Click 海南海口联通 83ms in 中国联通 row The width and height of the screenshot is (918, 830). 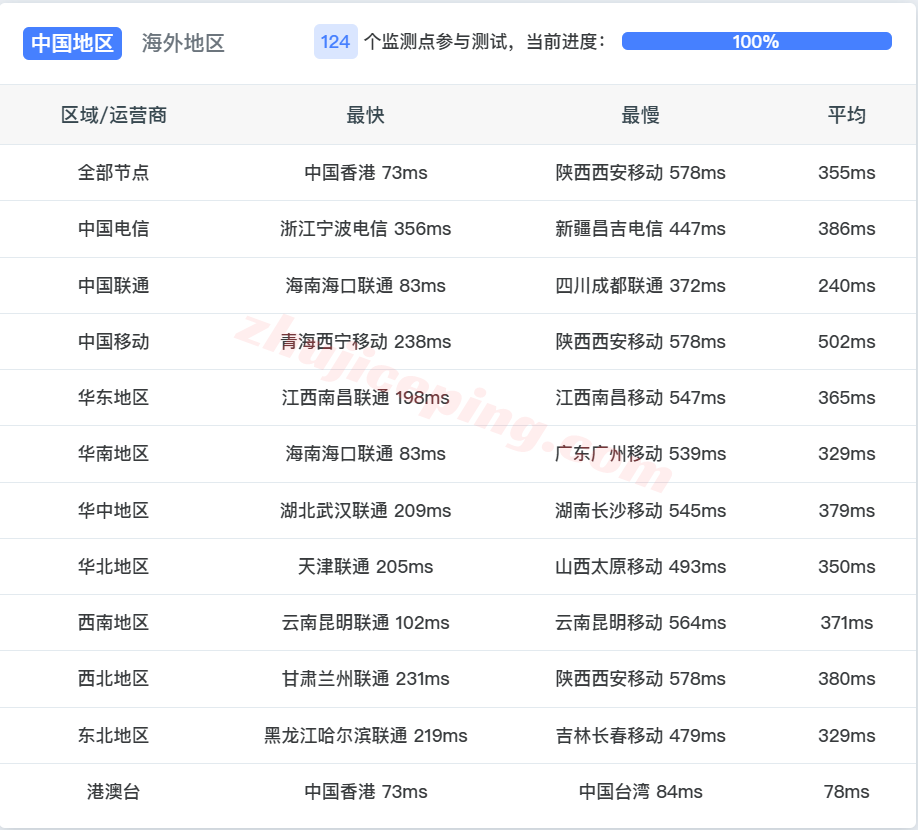366,286
